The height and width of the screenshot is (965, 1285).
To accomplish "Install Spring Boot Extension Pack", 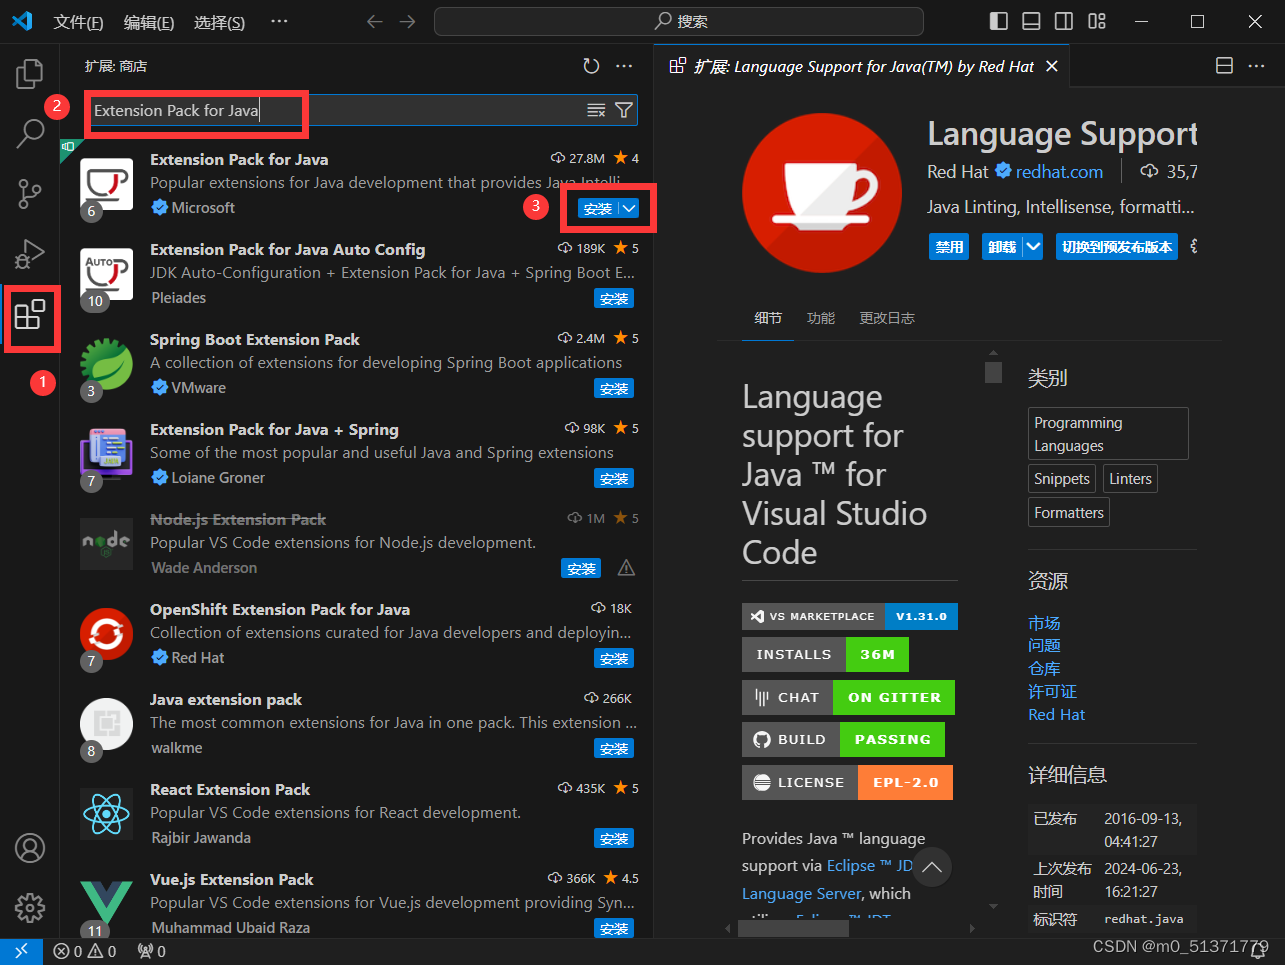I will pyautogui.click(x=614, y=388).
